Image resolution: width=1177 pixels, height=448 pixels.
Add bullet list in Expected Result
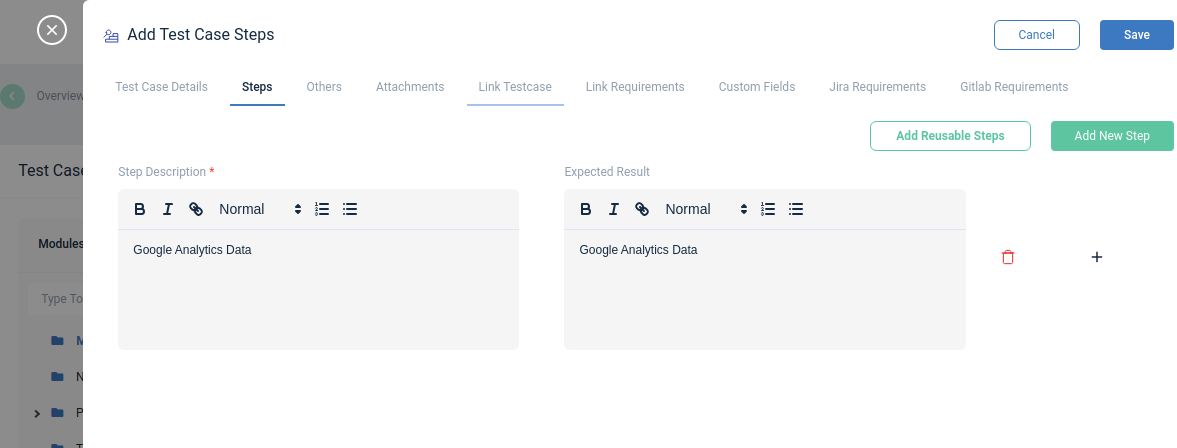point(796,209)
